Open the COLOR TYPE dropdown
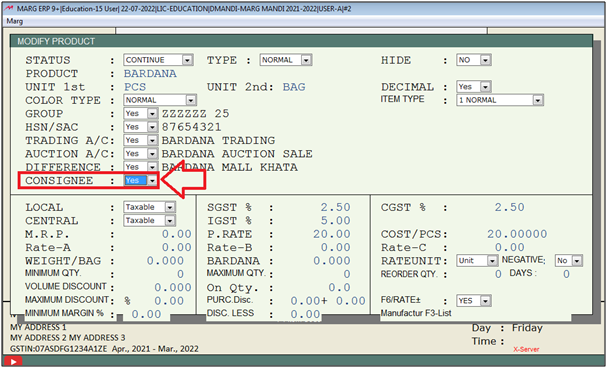This screenshot has height=368, width=608. (160, 100)
